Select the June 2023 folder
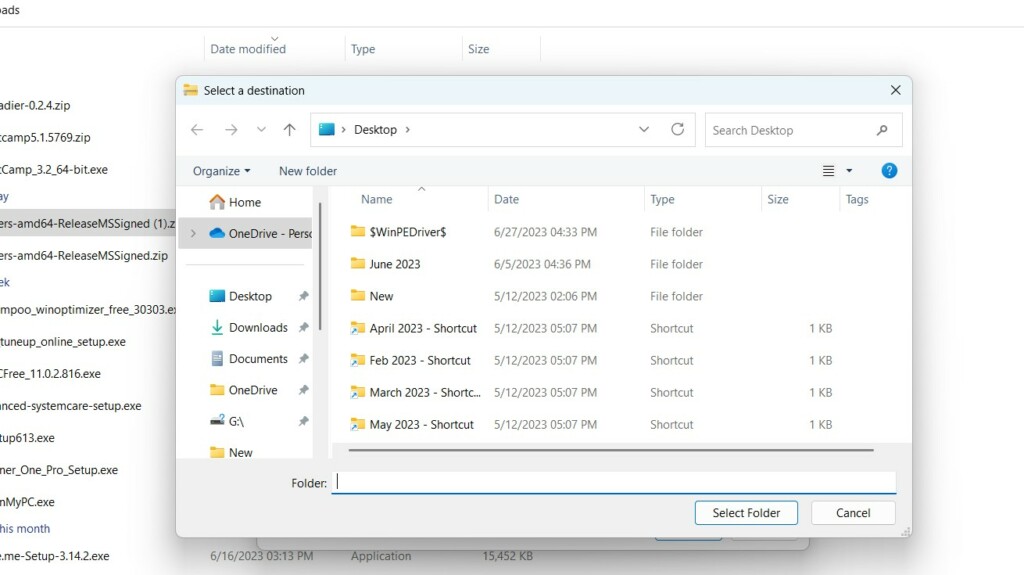This screenshot has width=1024, height=575. click(394, 264)
